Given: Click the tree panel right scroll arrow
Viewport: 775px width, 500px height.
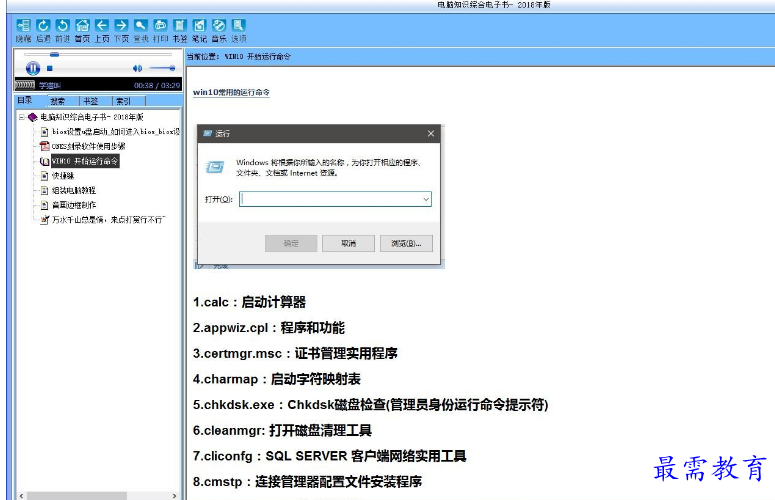Looking at the screenshot, I should coord(174,496).
